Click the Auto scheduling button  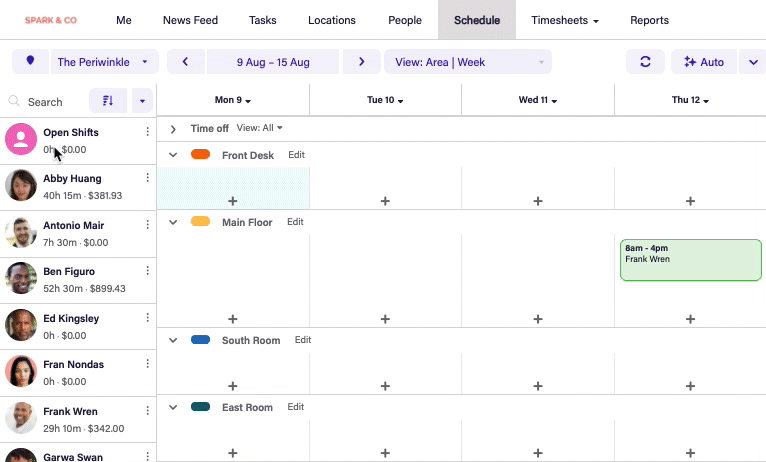(x=704, y=62)
